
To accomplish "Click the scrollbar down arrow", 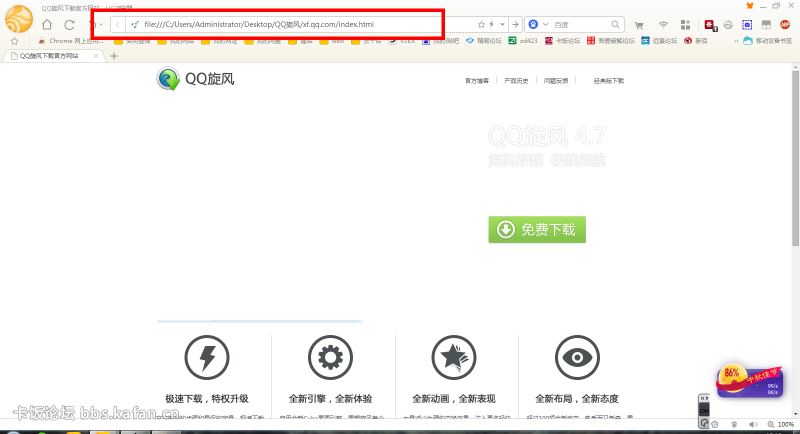I will (795, 414).
